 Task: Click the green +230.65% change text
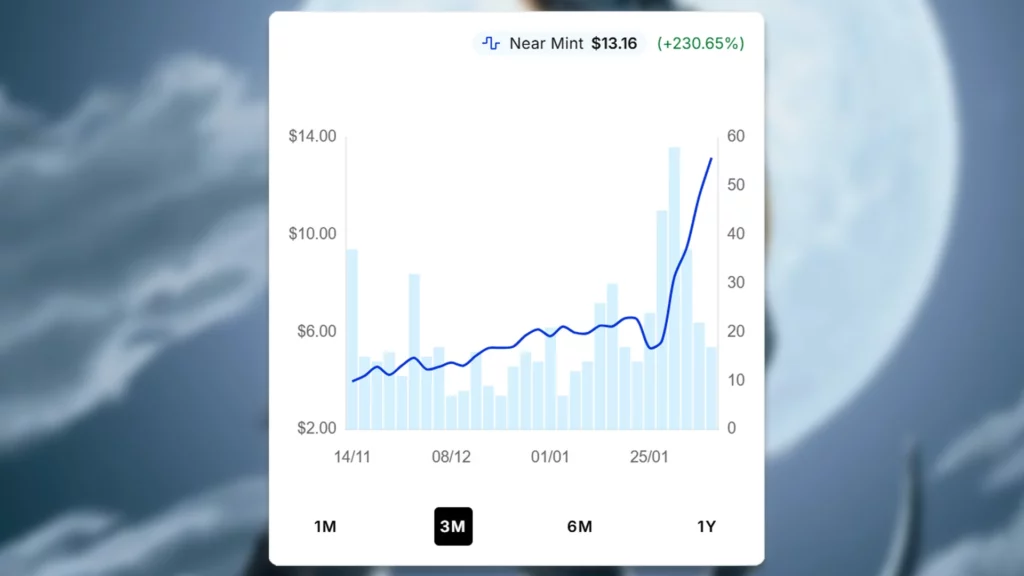coord(700,44)
